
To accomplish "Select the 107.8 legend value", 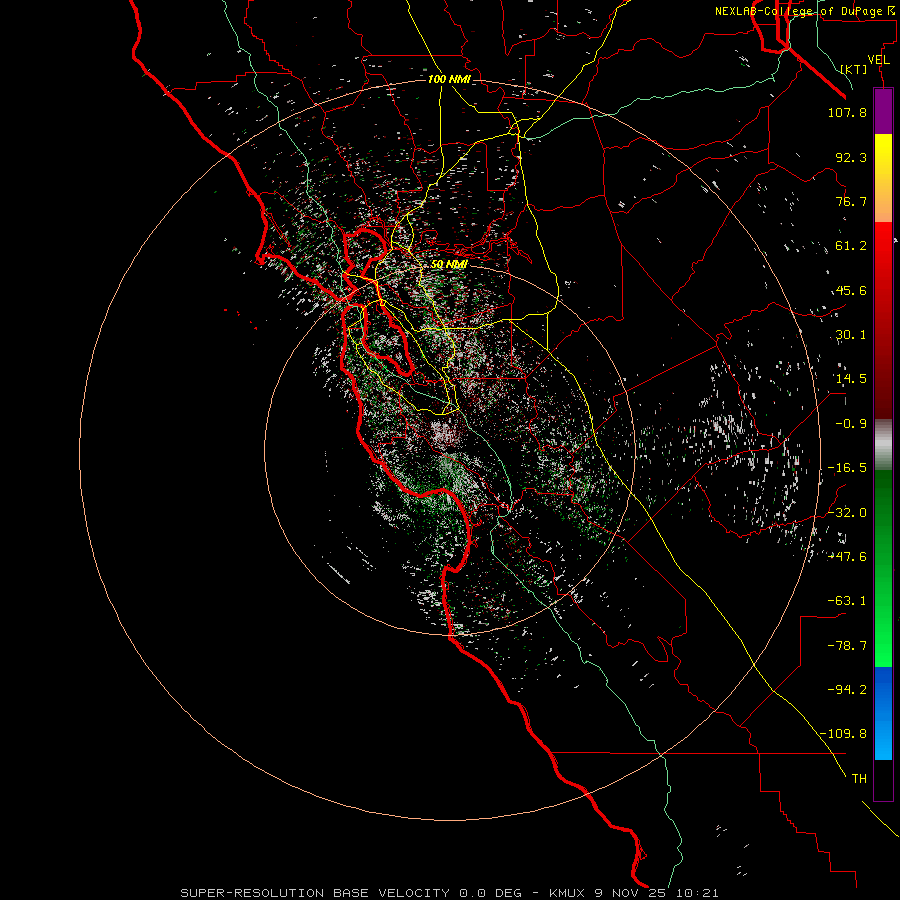I will click(847, 112).
